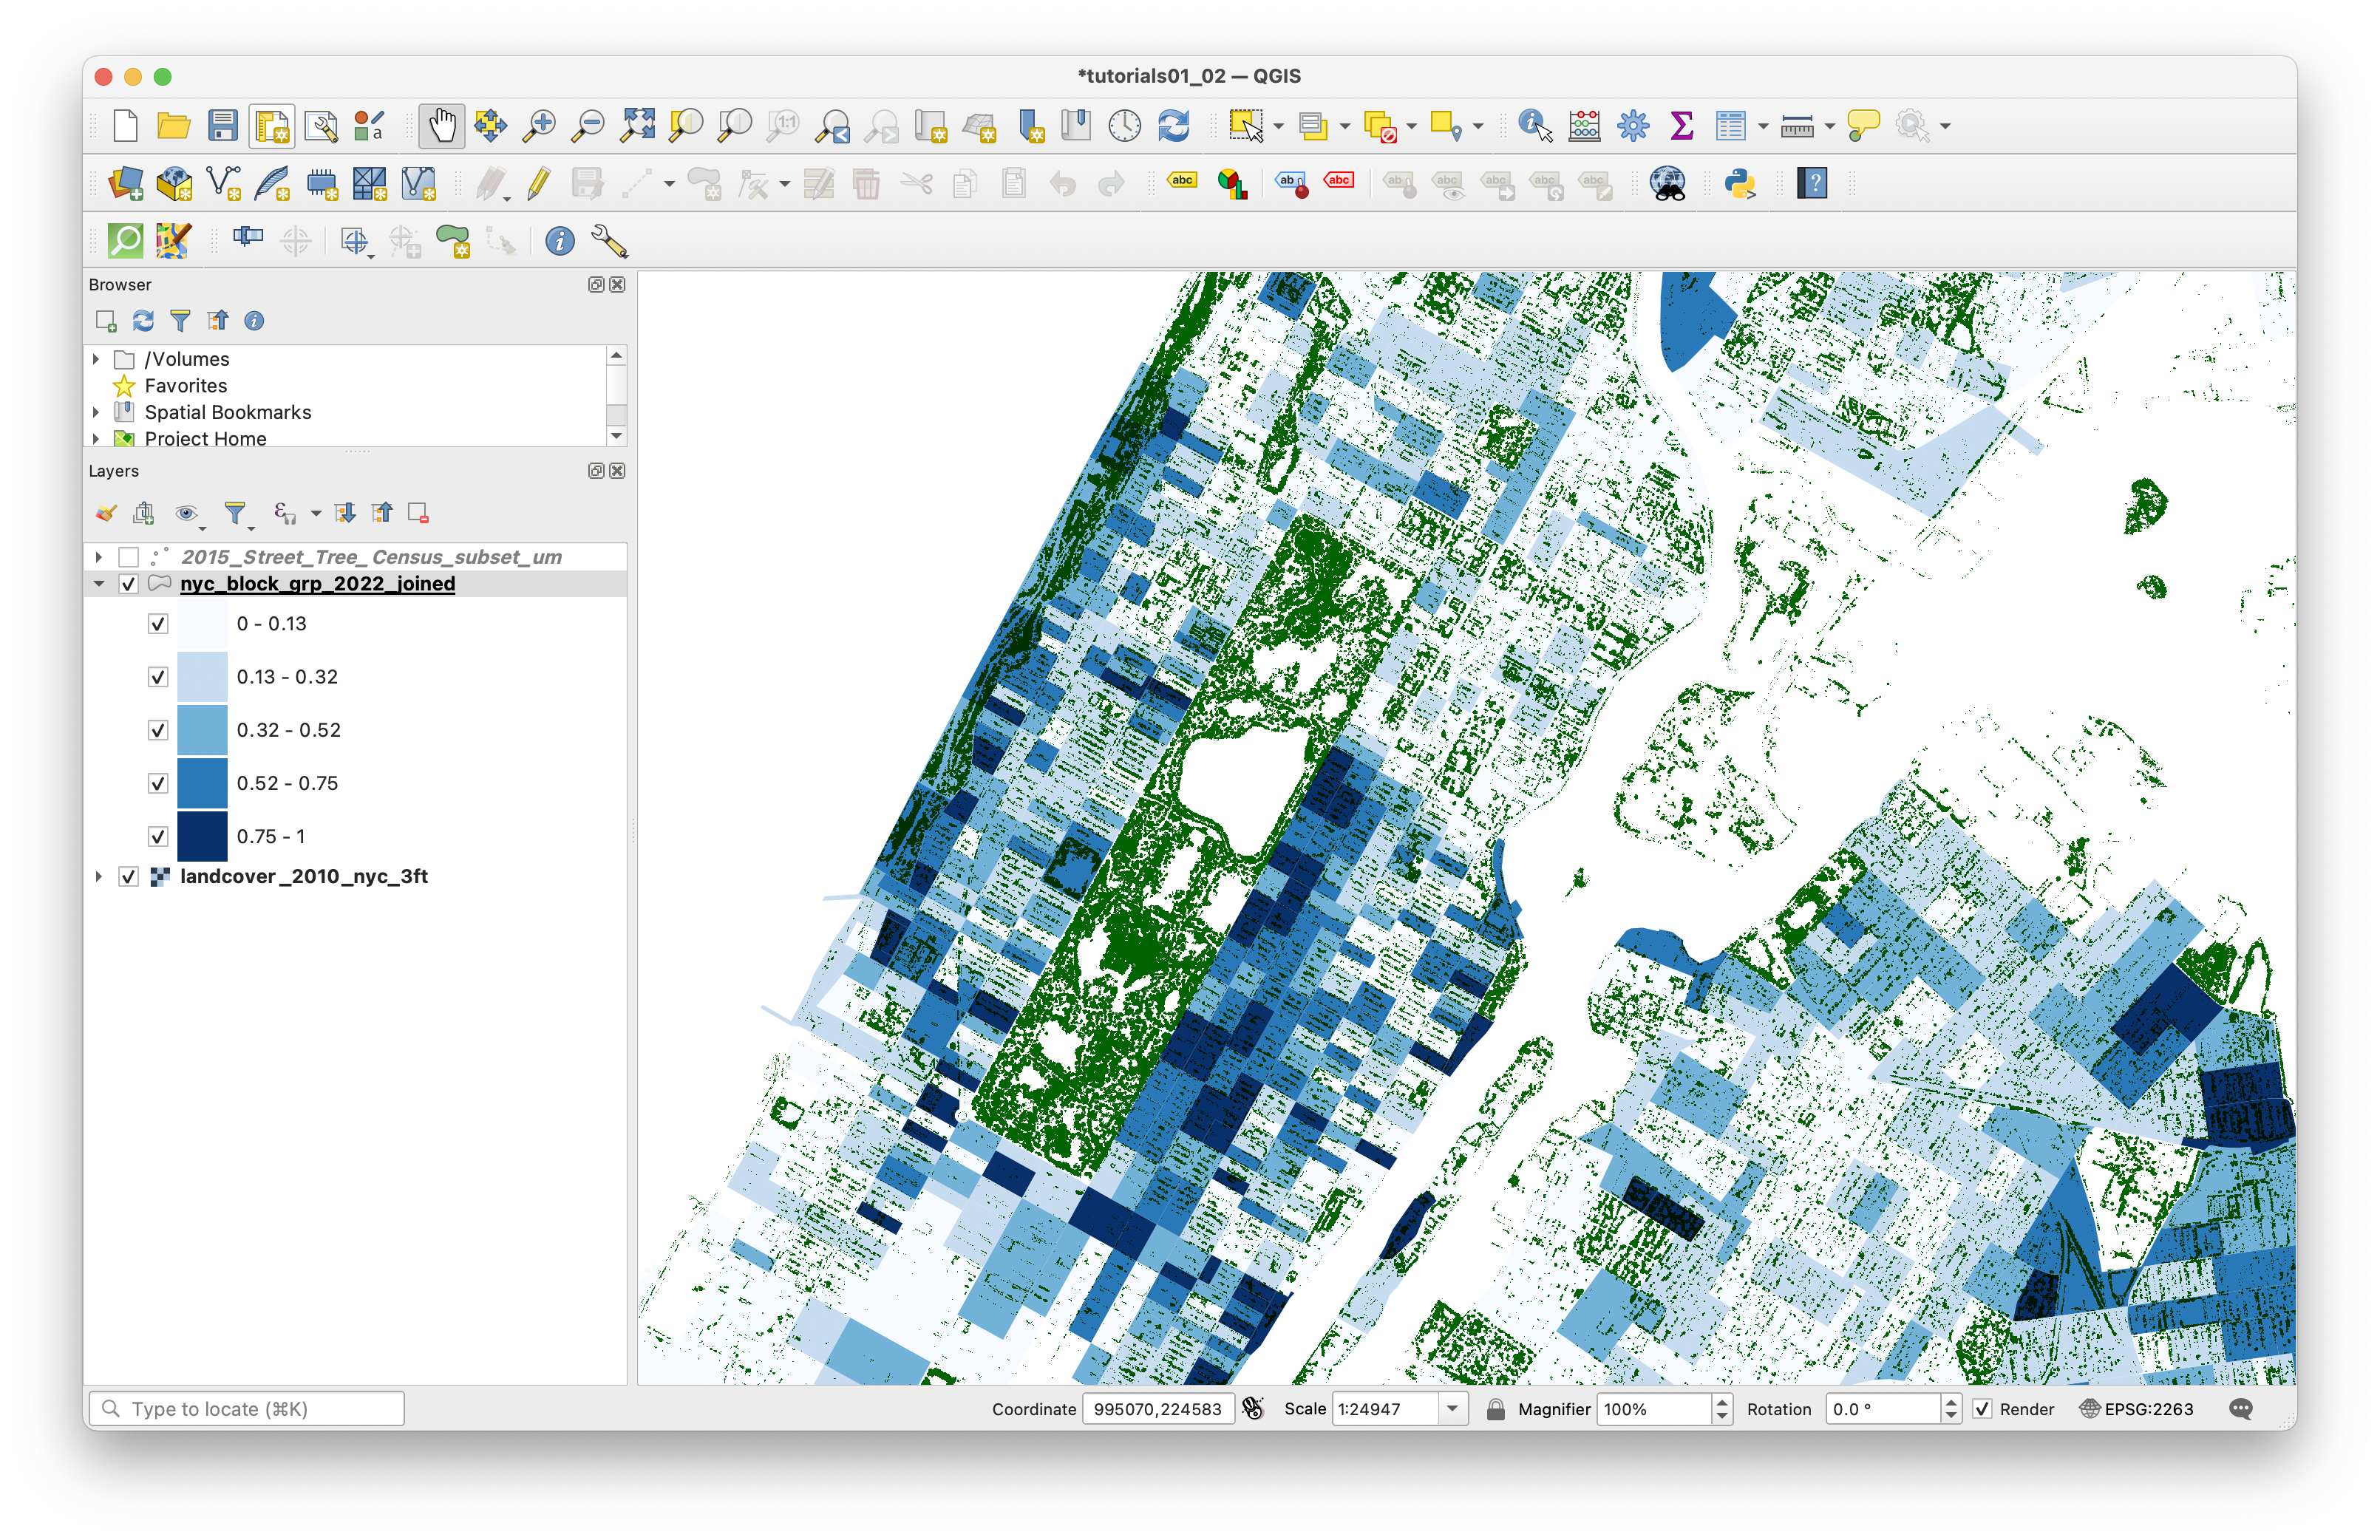
Task: Select the Pan Map hand tool
Action: (x=441, y=126)
